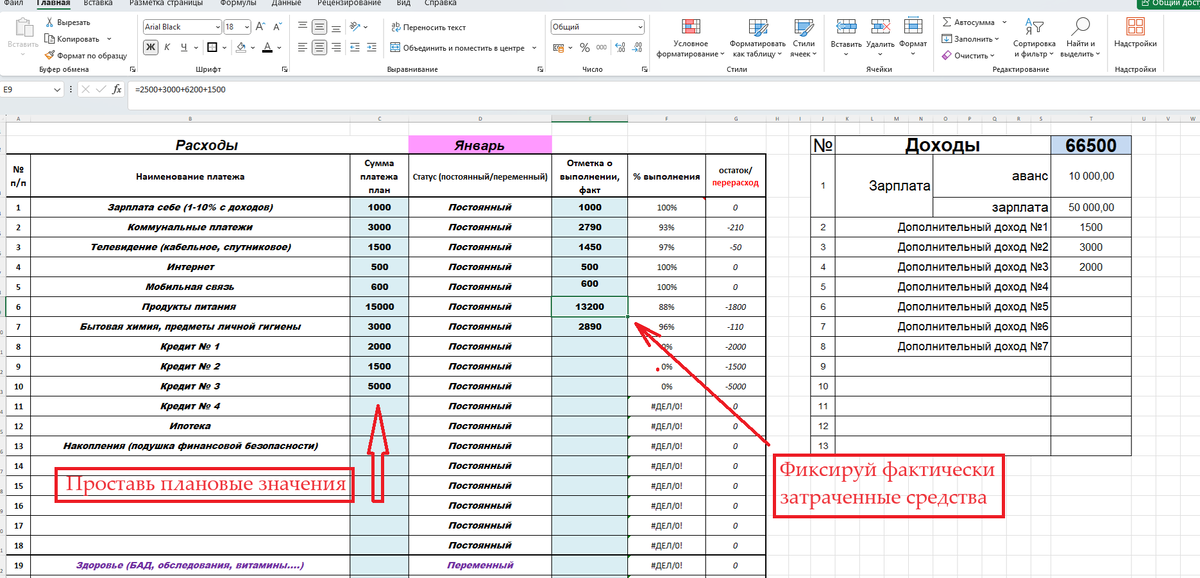Switch to the Вставка ribbon tab
This screenshot has height=578, width=1200.
(x=98, y=4)
